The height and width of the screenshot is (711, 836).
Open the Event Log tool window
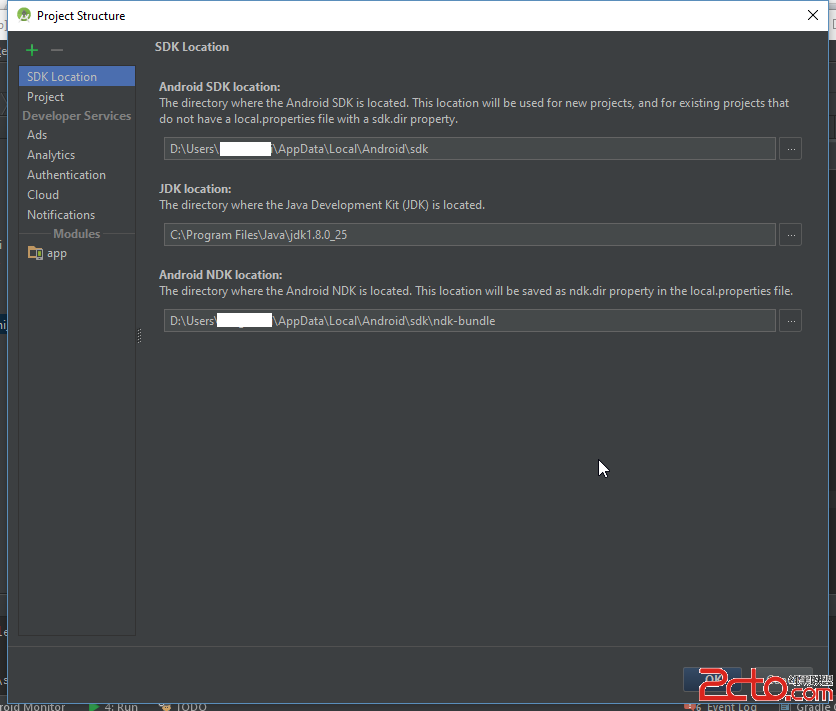(720, 707)
